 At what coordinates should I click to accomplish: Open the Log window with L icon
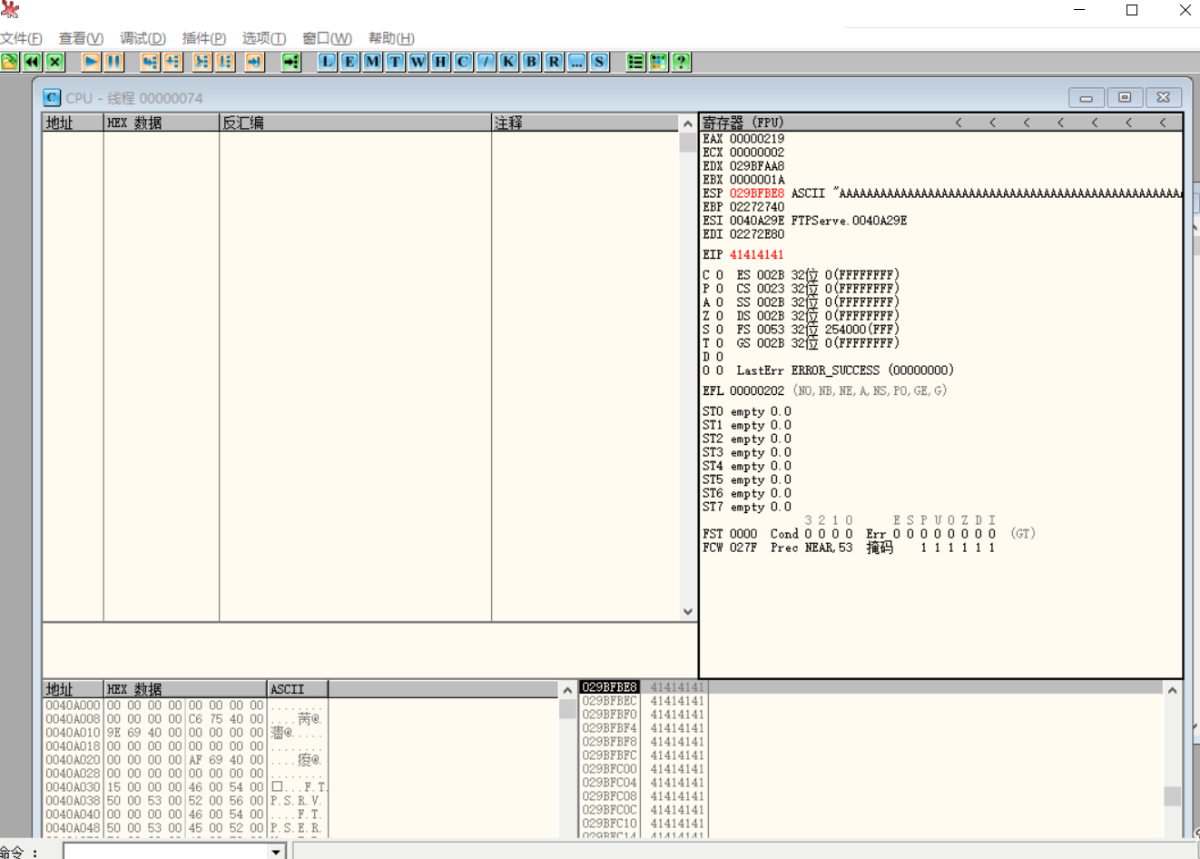[328, 62]
